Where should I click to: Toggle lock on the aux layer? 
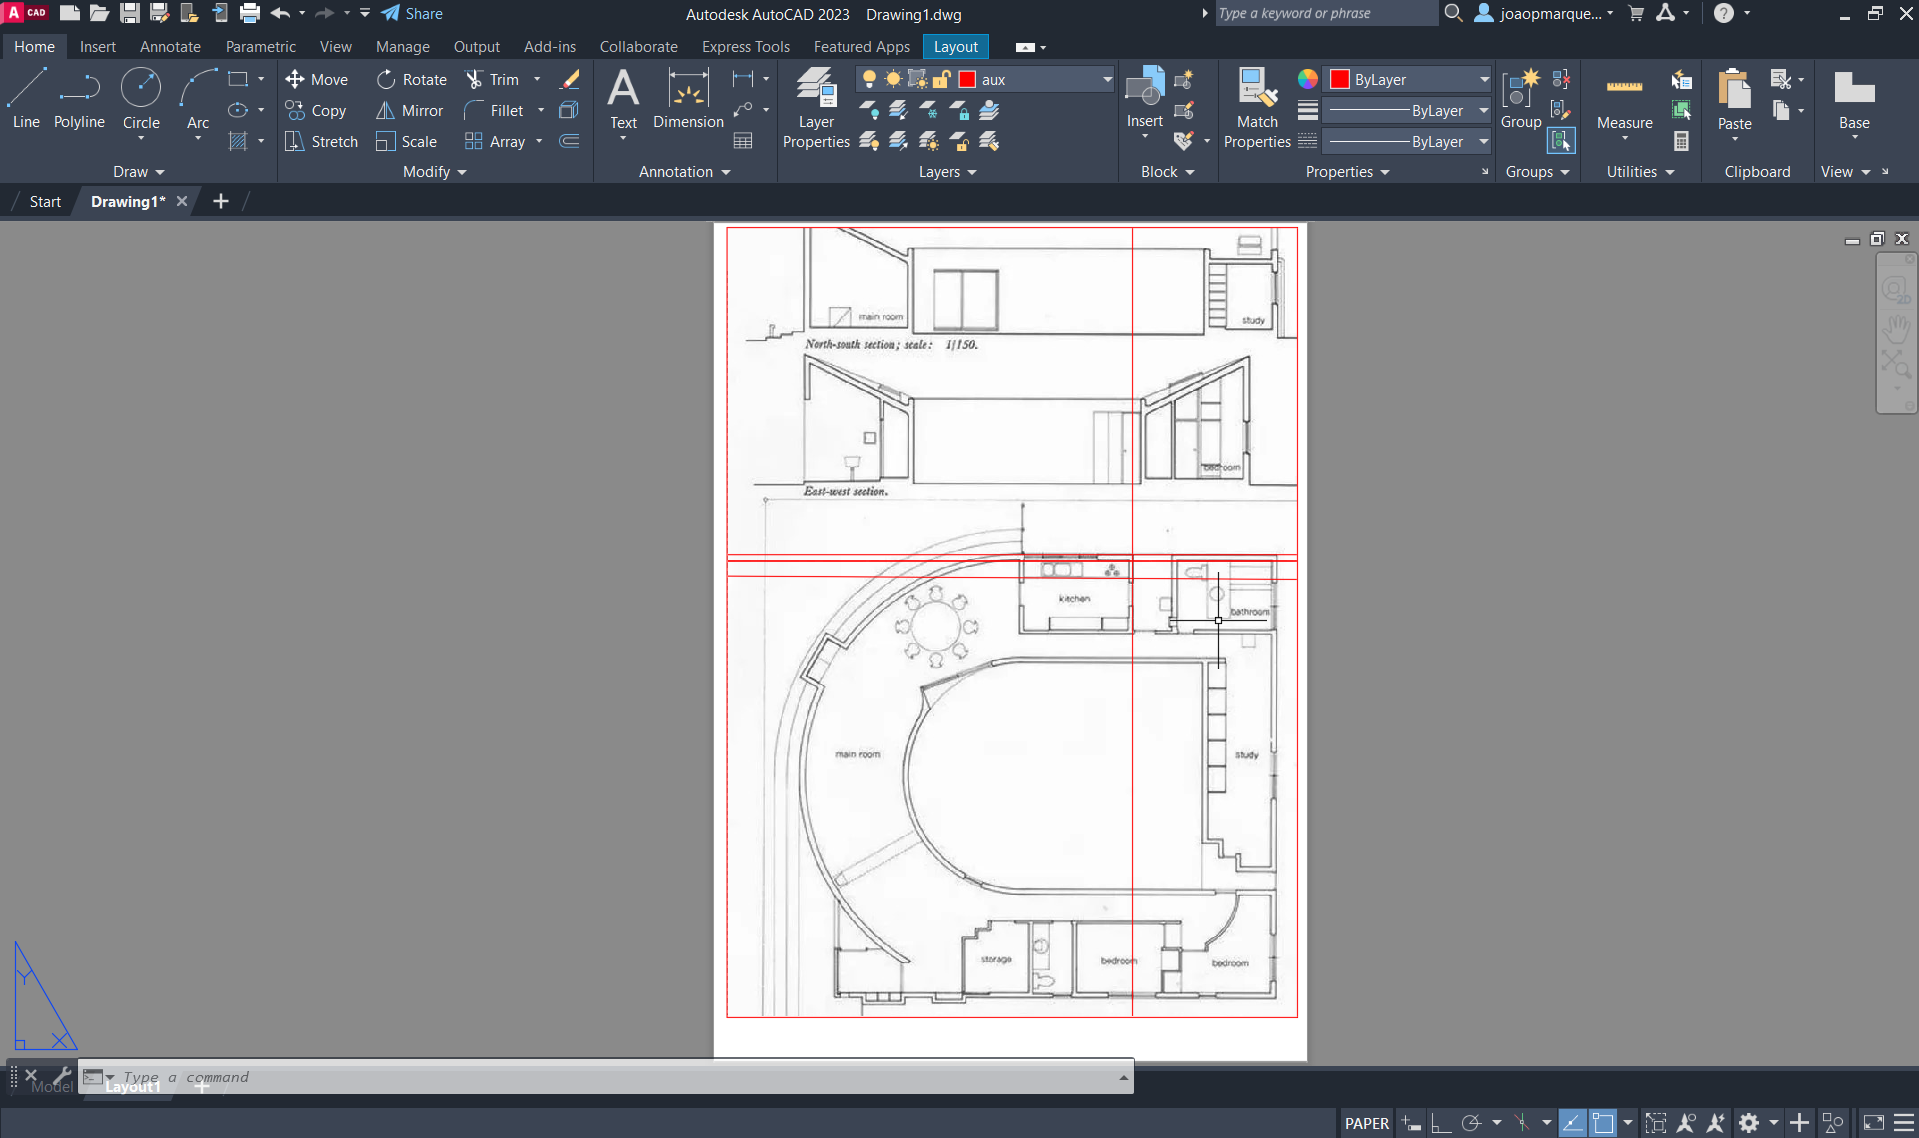[941, 79]
